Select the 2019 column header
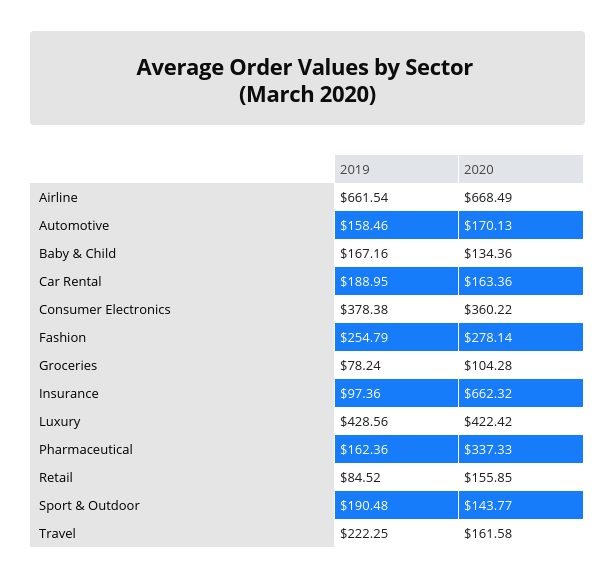The image size is (615, 563). [355, 170]
